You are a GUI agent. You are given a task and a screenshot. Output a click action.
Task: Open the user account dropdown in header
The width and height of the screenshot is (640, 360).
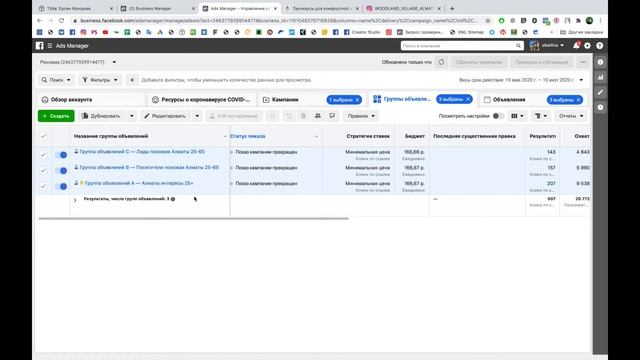(547, 46)
